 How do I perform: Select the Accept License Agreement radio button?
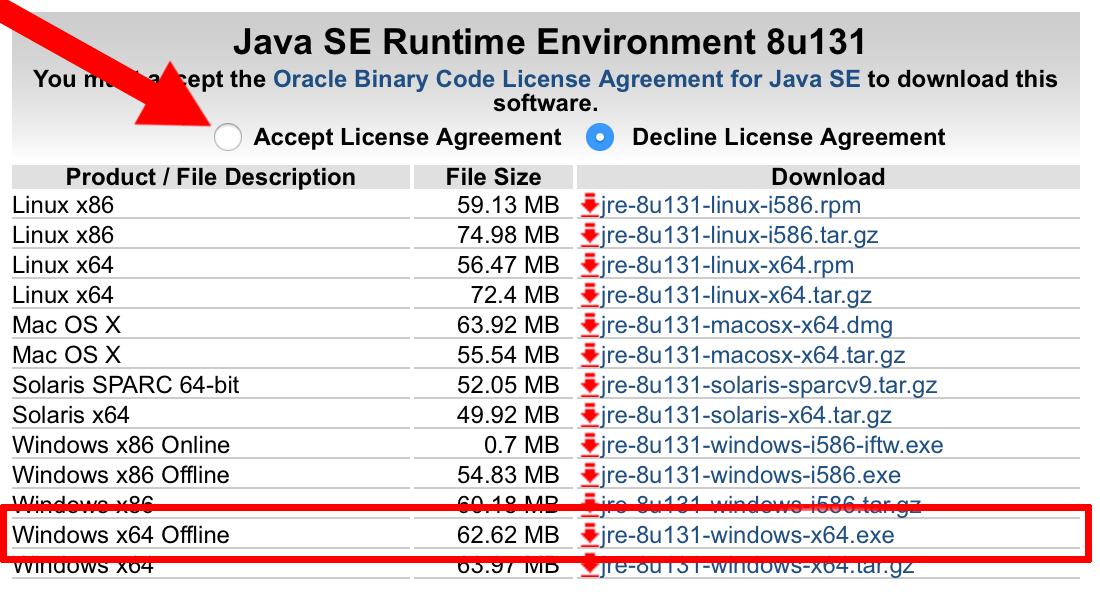[x=228, y=137]
